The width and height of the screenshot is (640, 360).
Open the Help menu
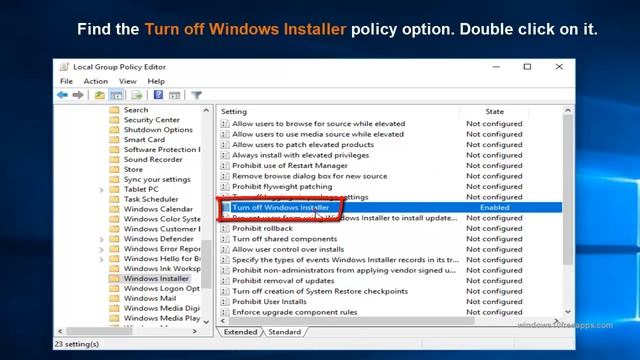pyautogui.click(x=156, y=81)
